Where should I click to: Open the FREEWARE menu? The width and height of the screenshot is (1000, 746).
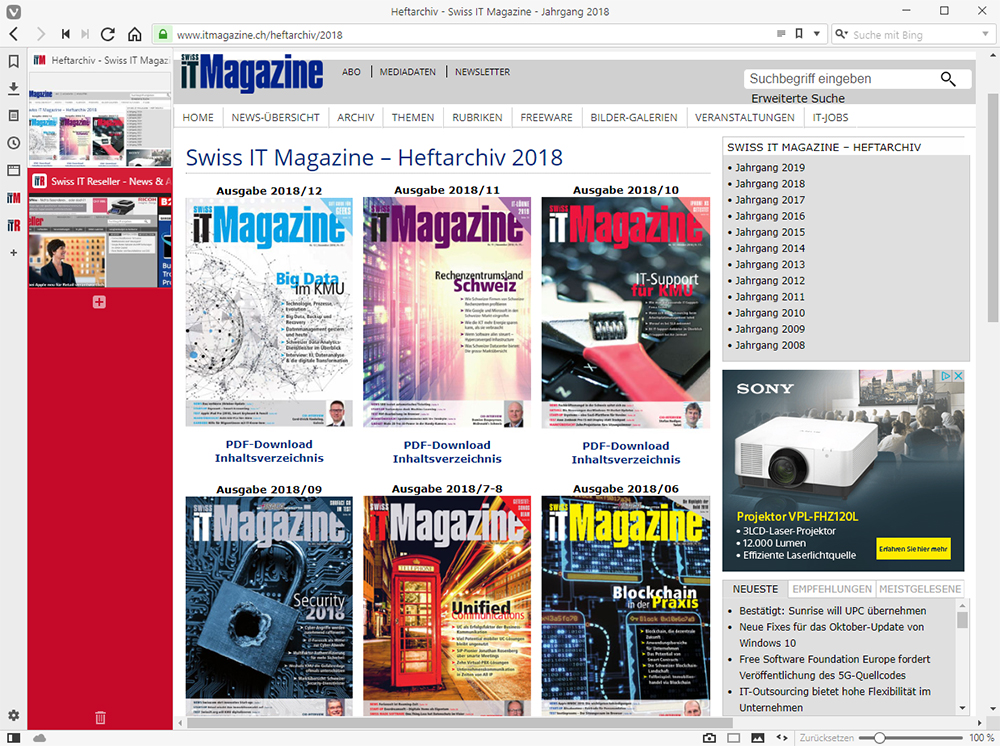tap(547, 117)
